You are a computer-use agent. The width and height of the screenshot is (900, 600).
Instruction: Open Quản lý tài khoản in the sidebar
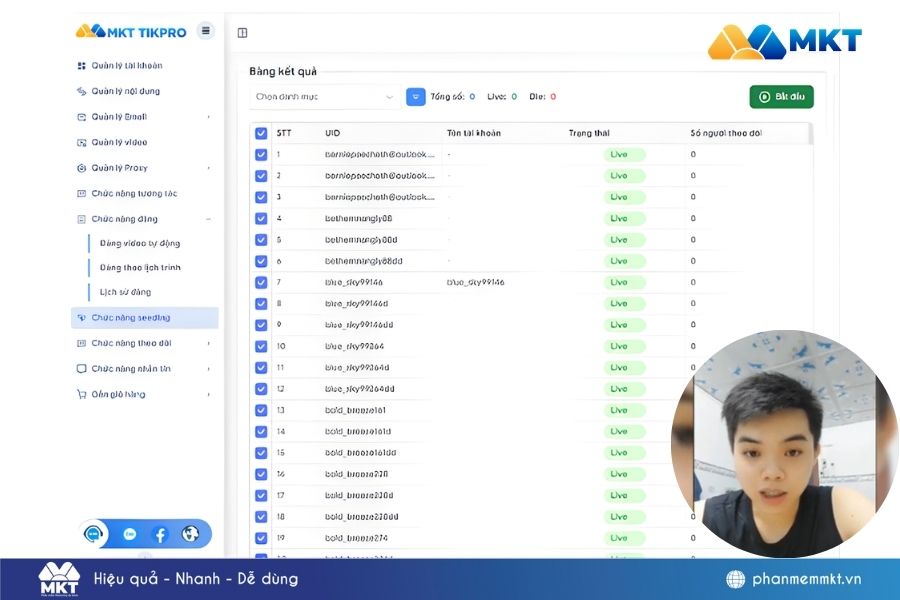123,65
